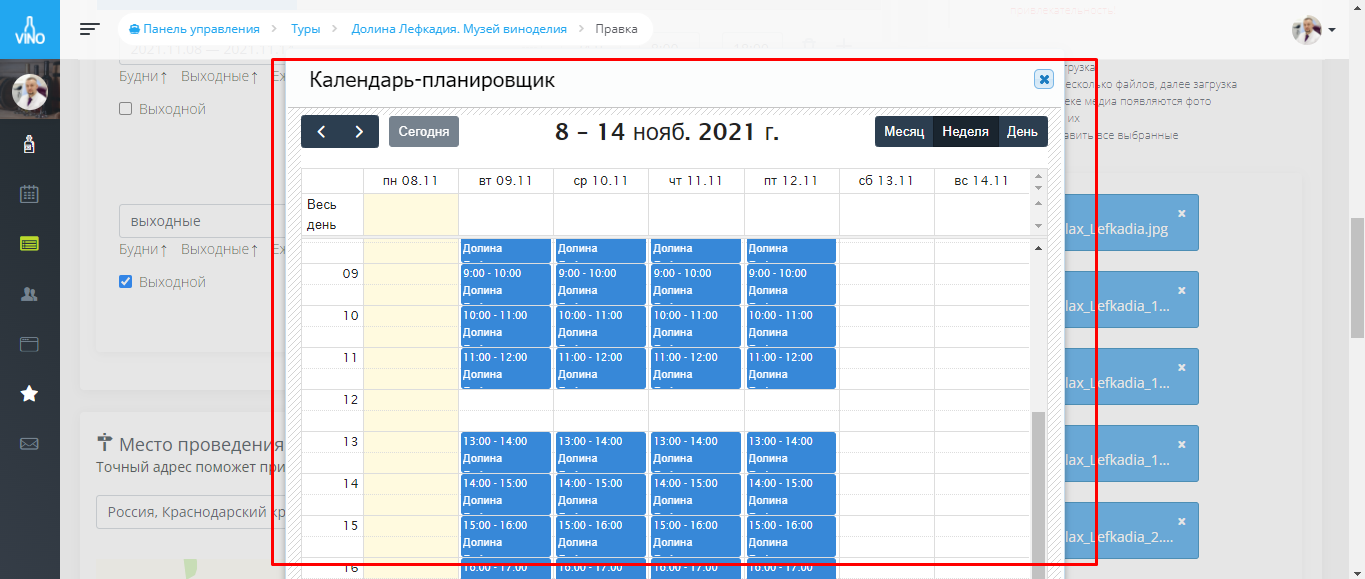Open the 14:00 - 15:00 event on пт 12.11

[791, 494]
